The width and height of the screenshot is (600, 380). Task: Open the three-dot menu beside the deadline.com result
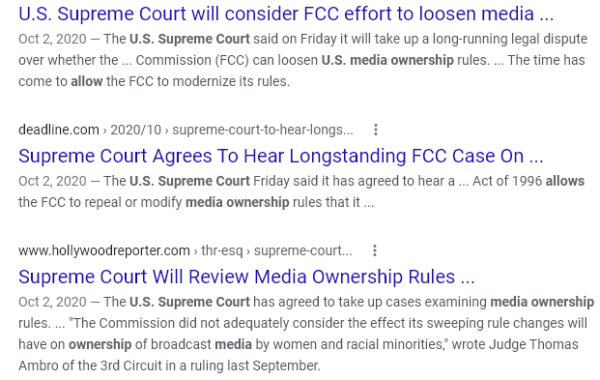[376, 130]
